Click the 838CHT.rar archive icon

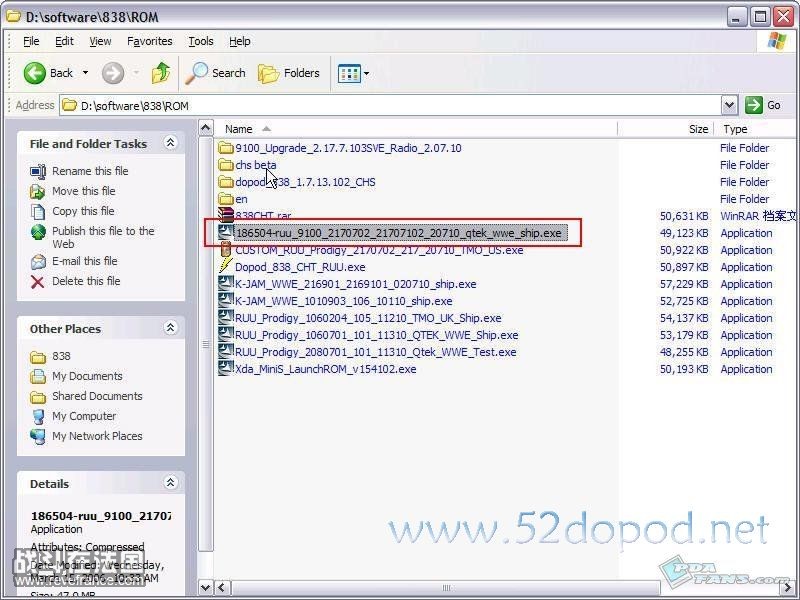pyautogui.click(x=226, y=216)
